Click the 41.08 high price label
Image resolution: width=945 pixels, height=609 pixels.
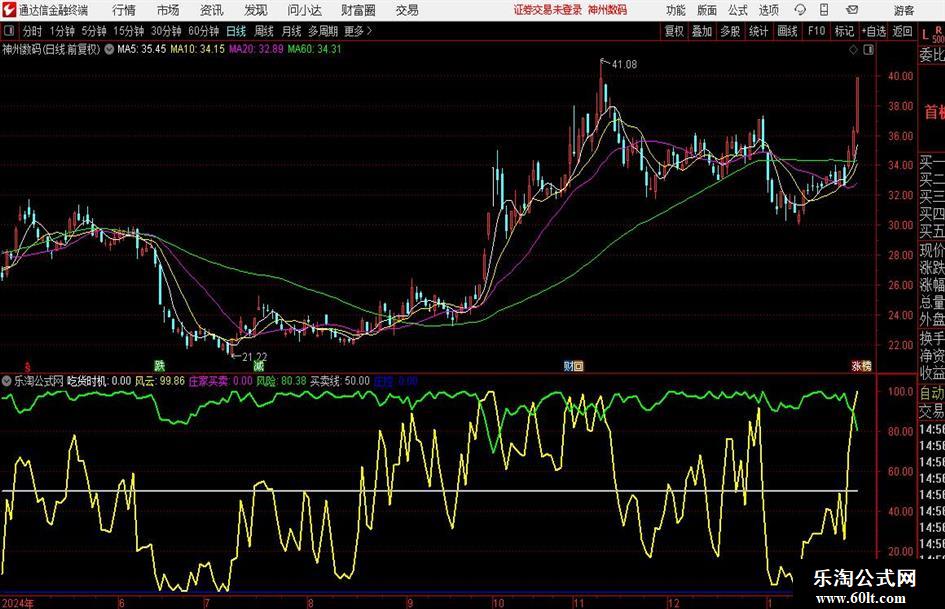pos(624,65)
